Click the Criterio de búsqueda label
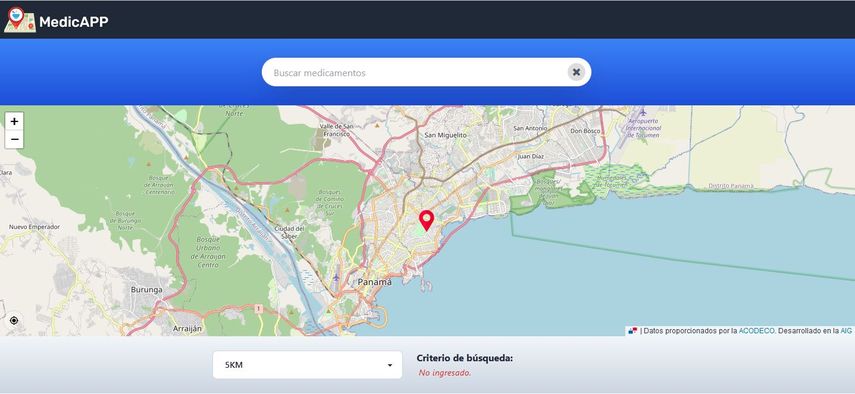855x394 pixels. [x=465, y=358]
